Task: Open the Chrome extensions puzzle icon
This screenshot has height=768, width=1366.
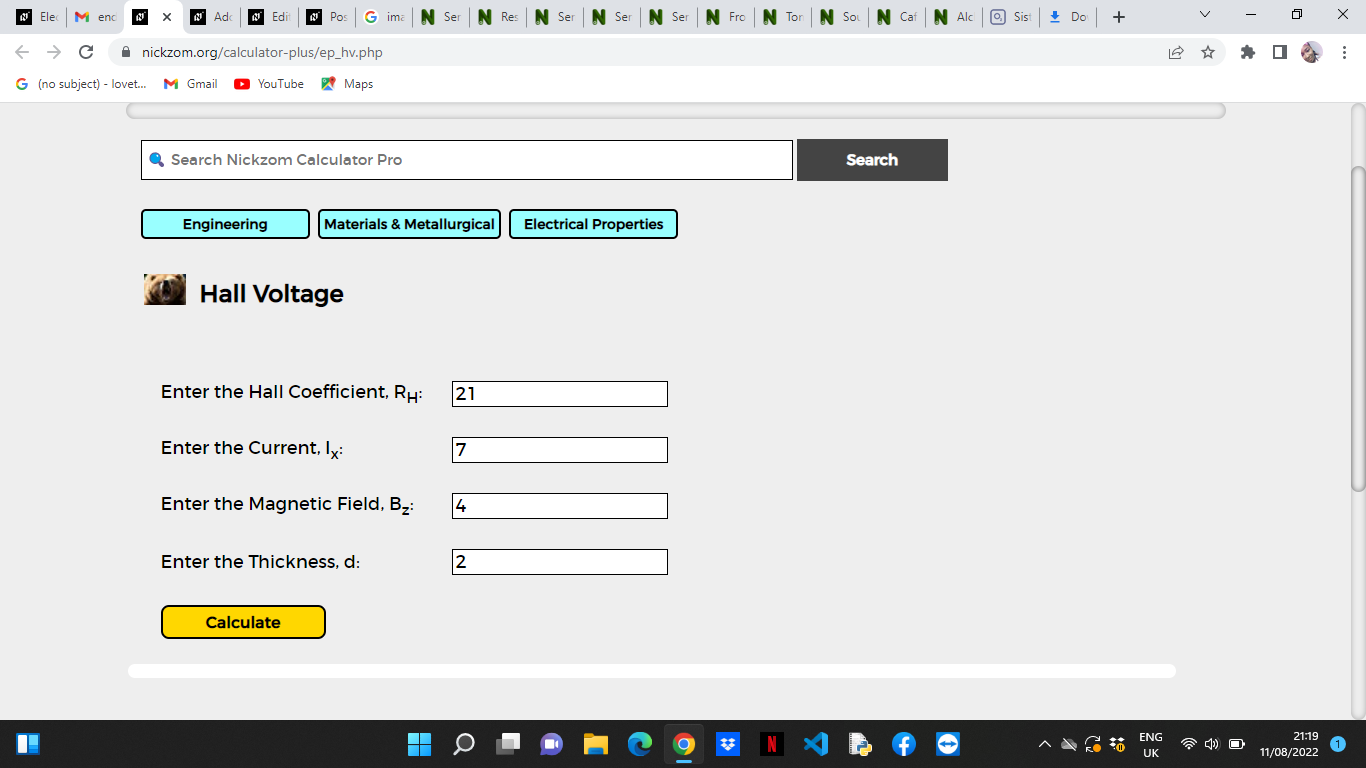Action: pos(1247,52)
